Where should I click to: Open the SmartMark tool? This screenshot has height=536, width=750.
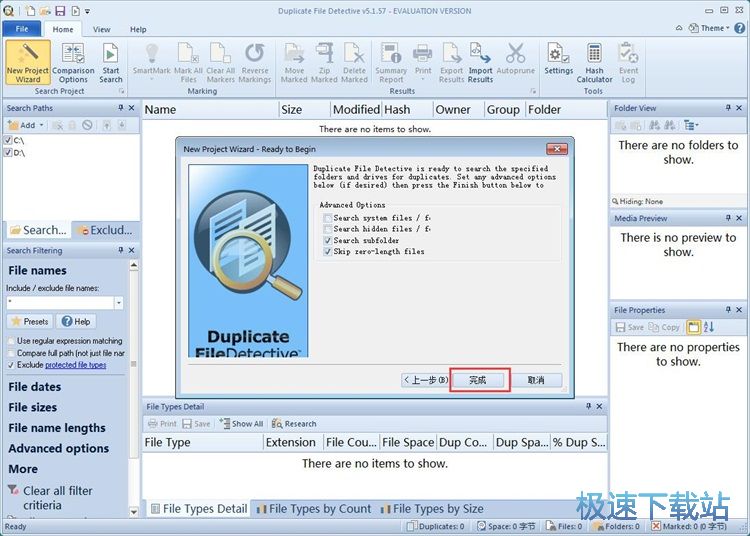tap(152, 62)
